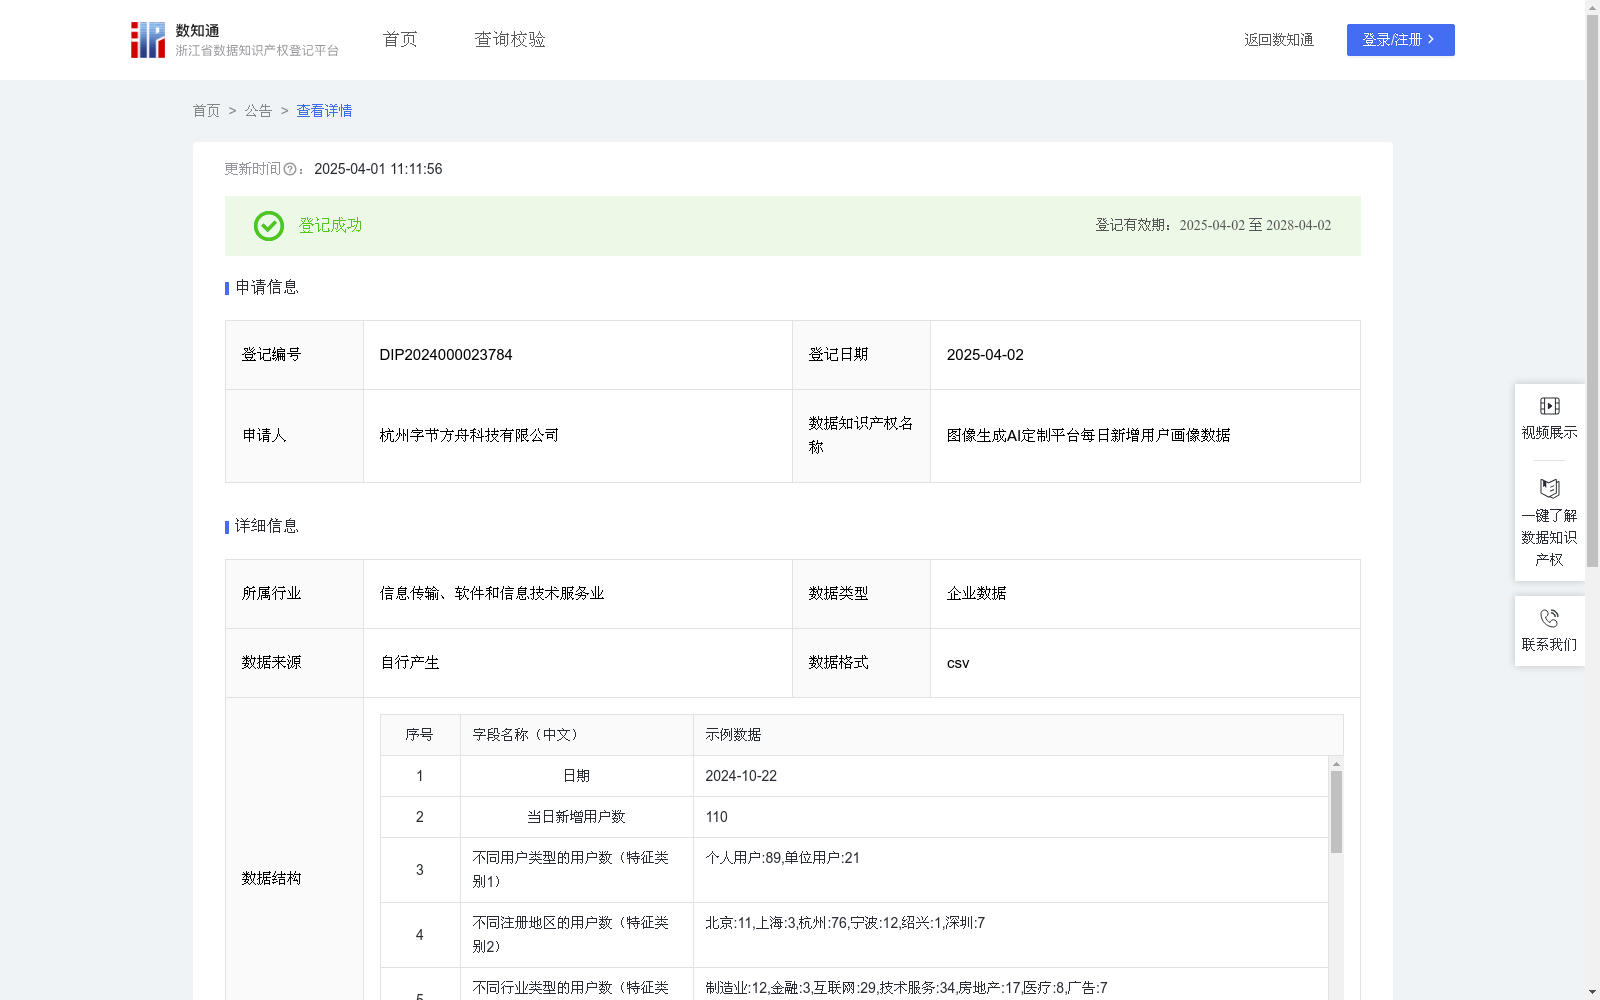Click sample data starting with 北京:11
This screenshot has height=1000, width=1600.
845,923
